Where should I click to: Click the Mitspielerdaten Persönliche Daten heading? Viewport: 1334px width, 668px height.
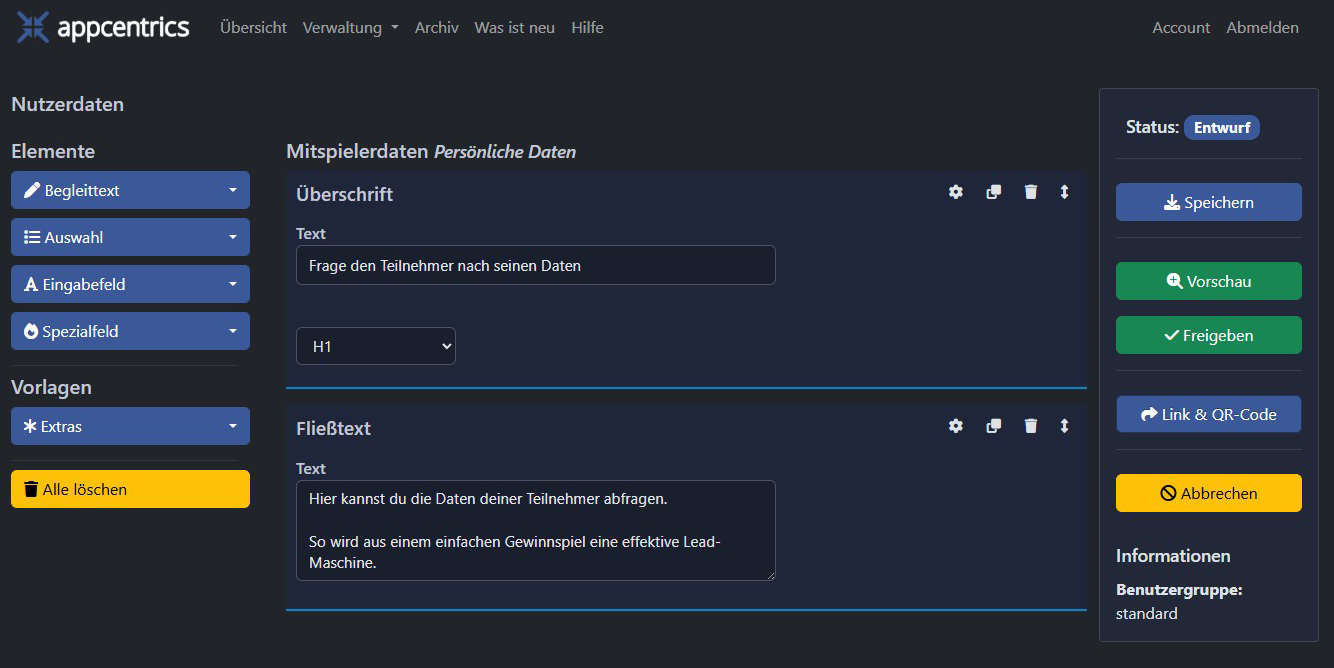pos(431,152)
